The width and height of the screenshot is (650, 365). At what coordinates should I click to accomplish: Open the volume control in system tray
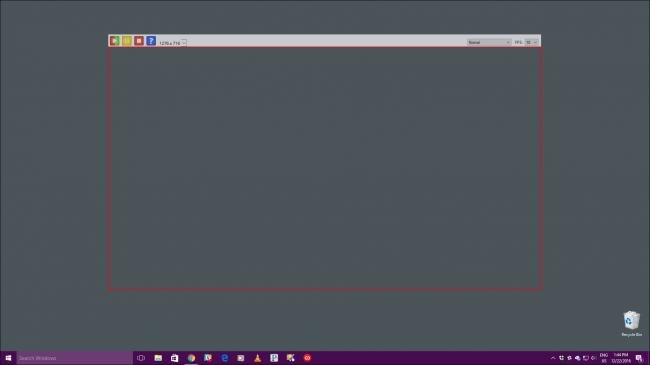tap(594, 358)
